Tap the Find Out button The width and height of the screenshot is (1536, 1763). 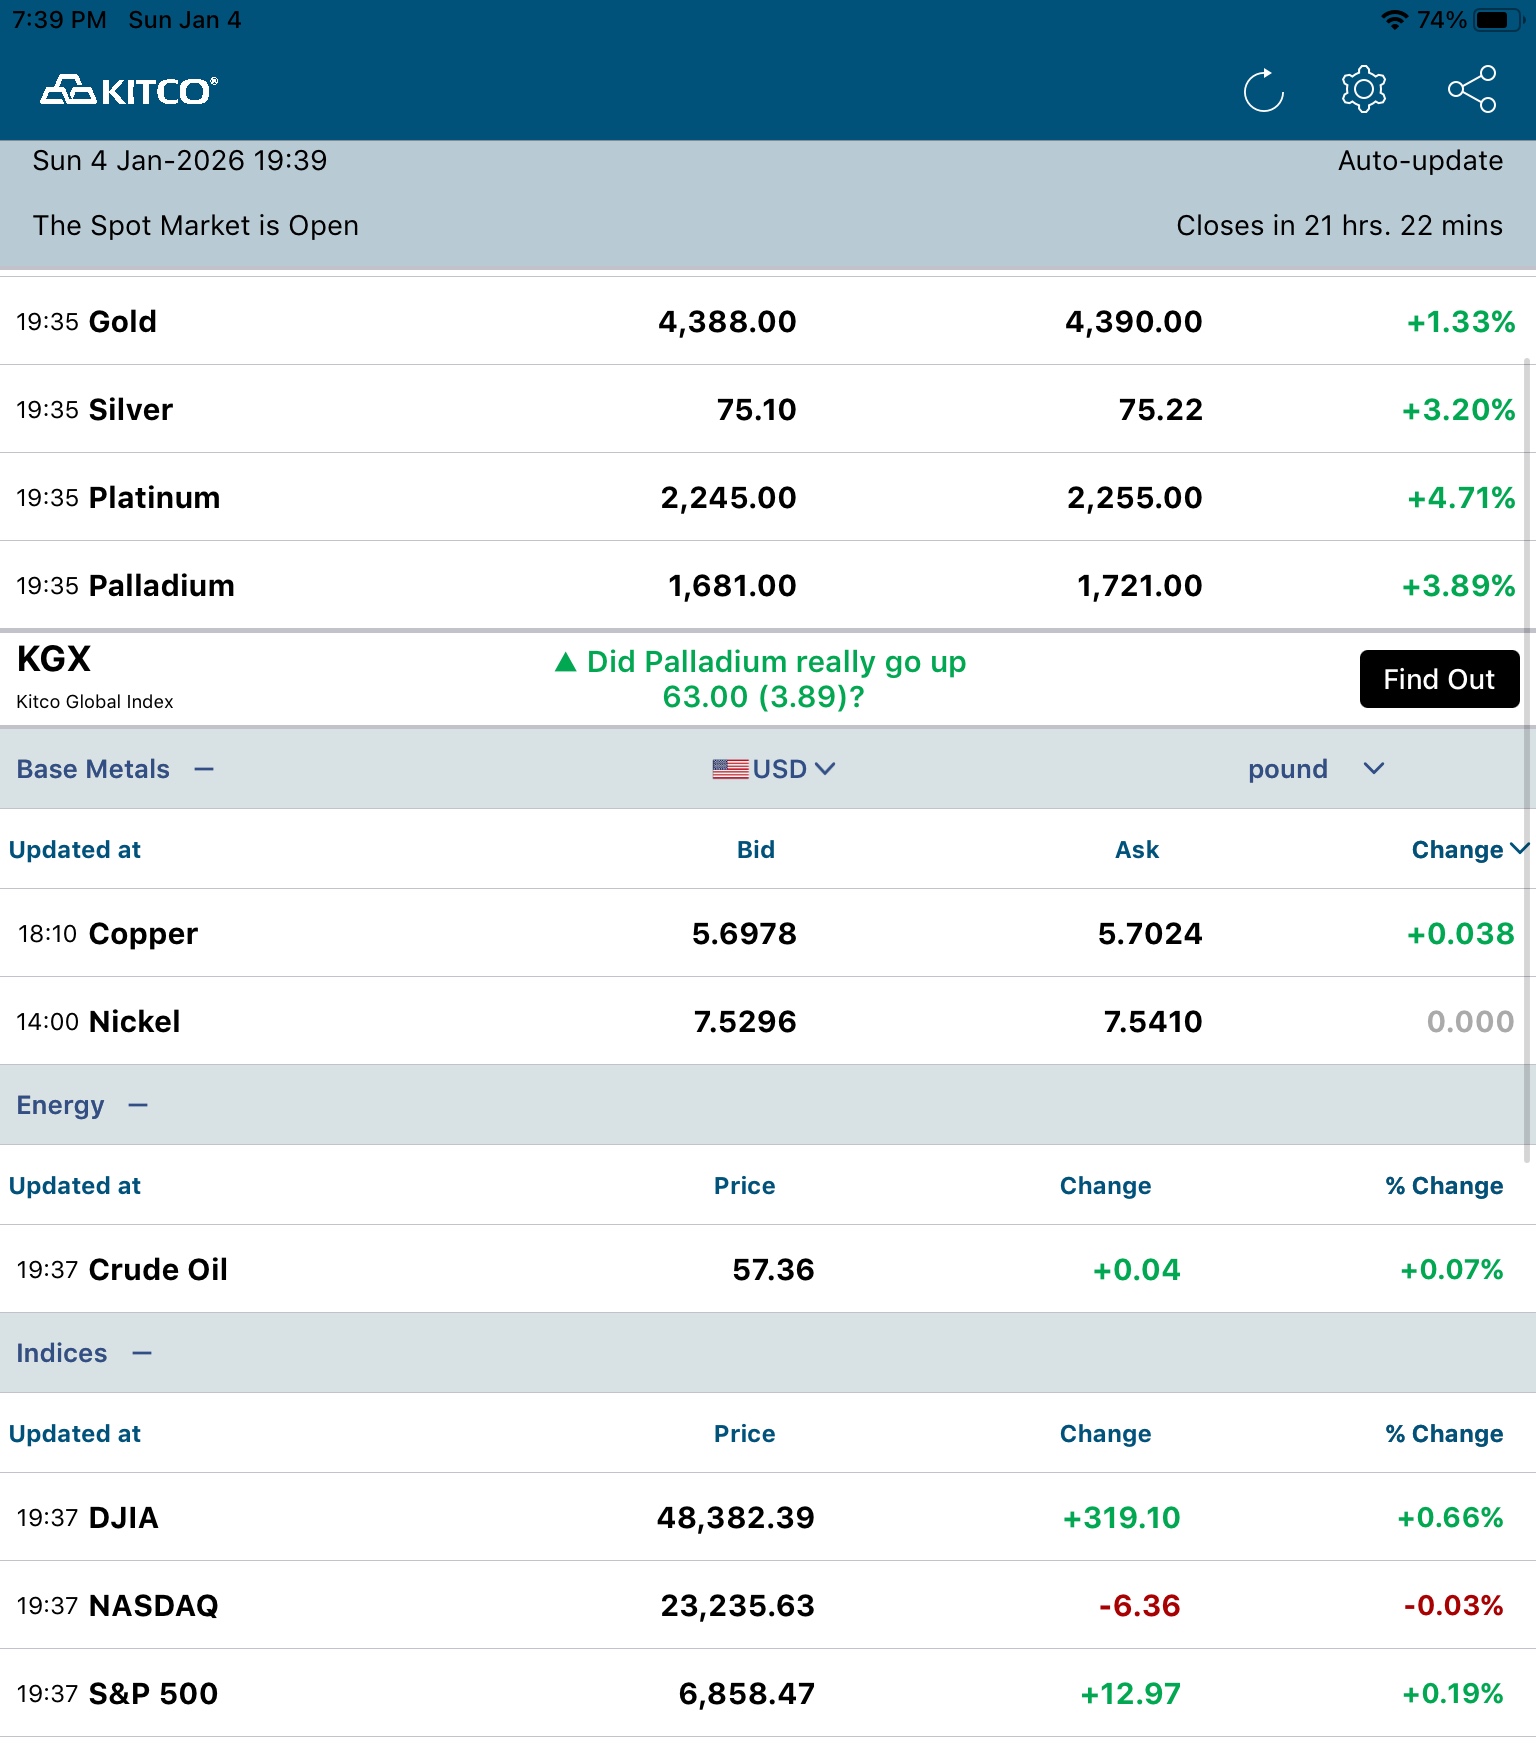pyautogui.click(x=1439, y=679)
